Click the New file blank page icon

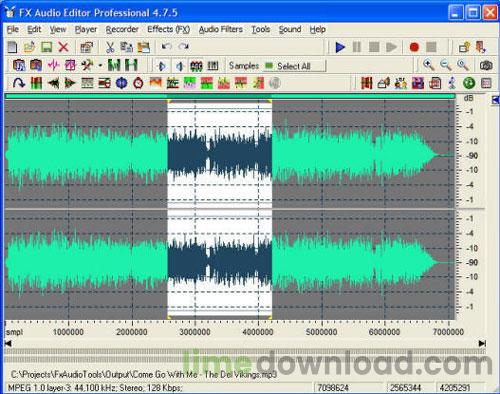[12, 47]
